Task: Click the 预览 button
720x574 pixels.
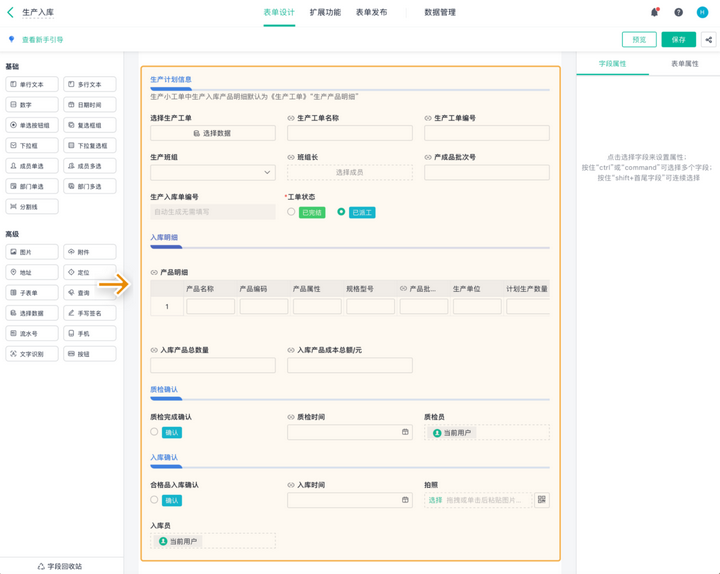Action: [639, 40]
